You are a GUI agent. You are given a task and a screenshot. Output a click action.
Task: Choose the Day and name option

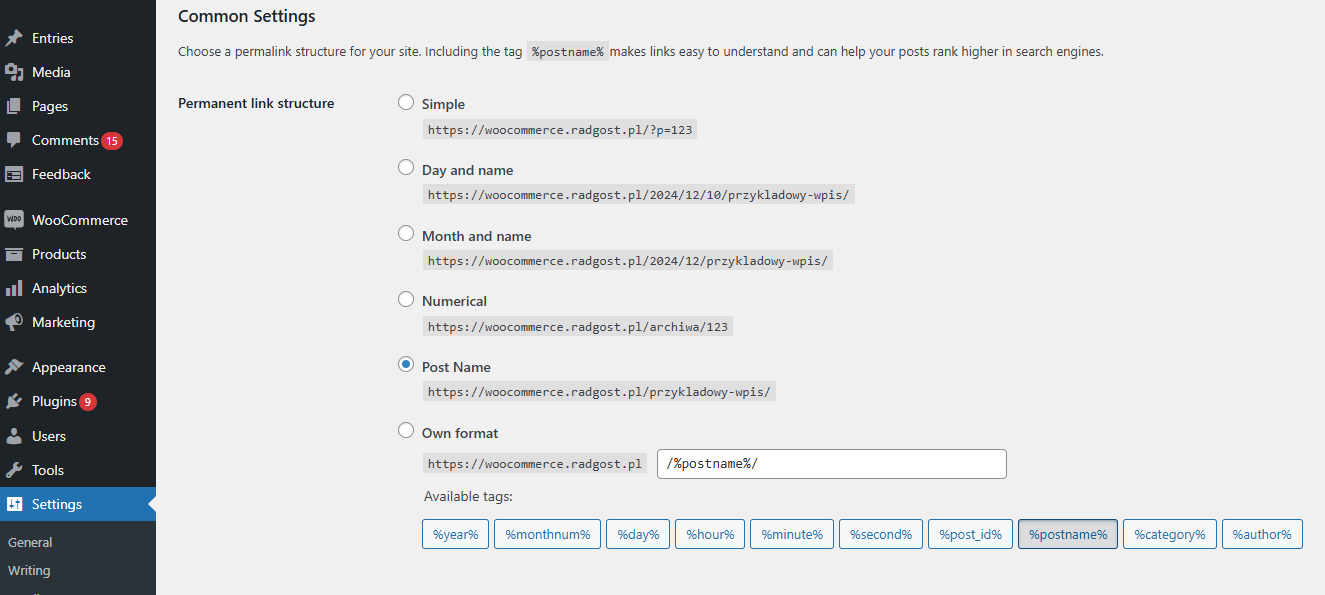406,168
